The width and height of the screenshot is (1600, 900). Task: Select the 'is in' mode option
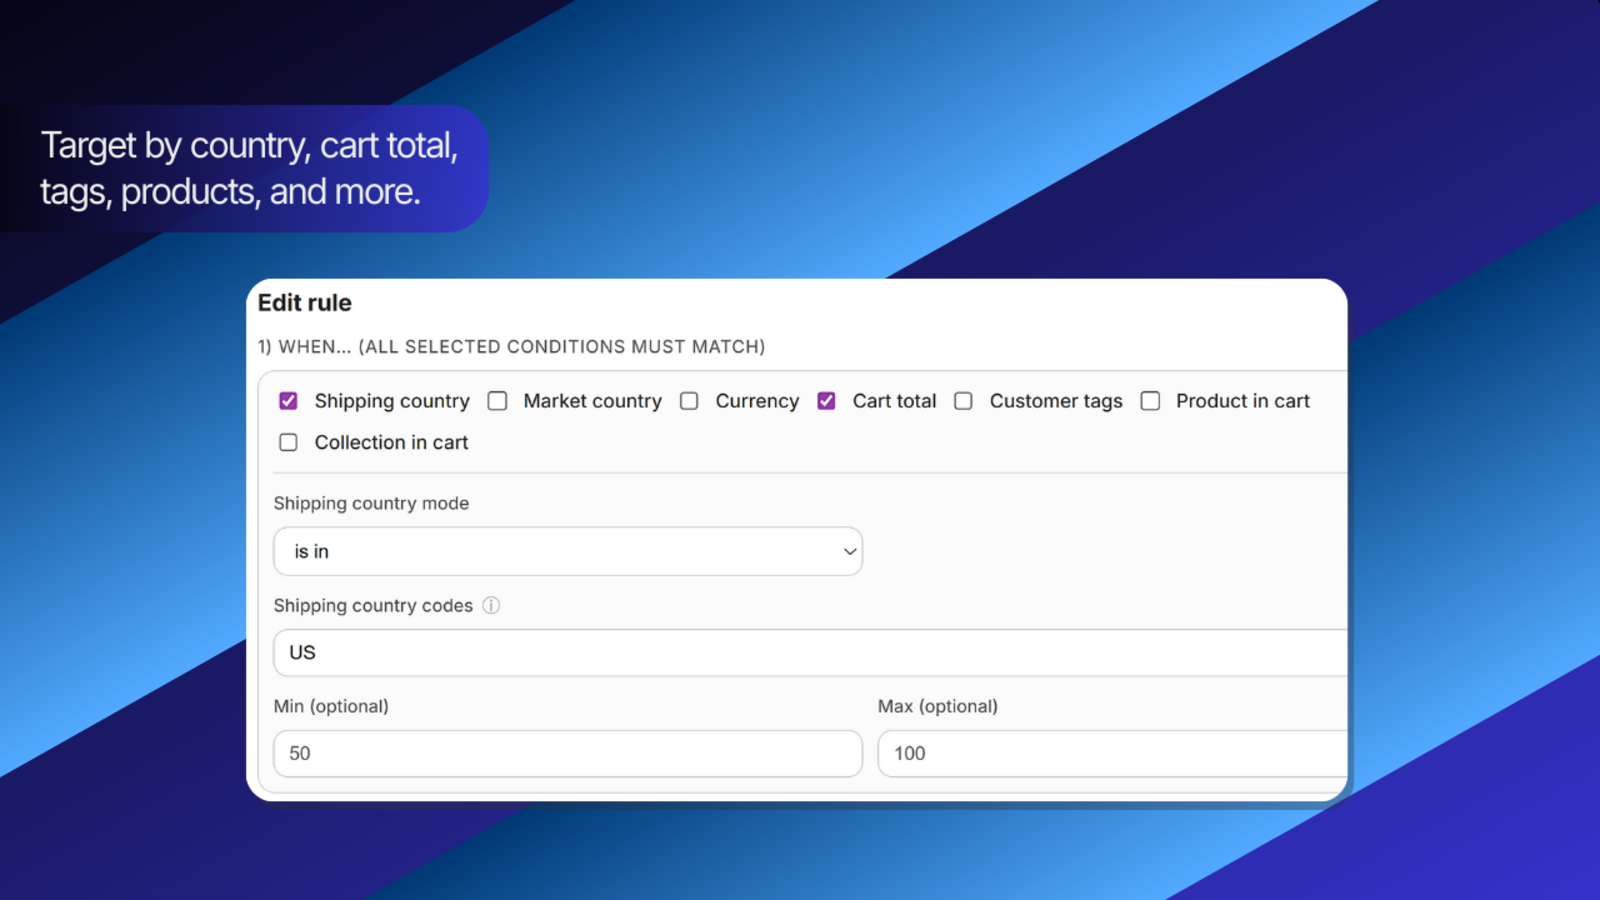310,551
